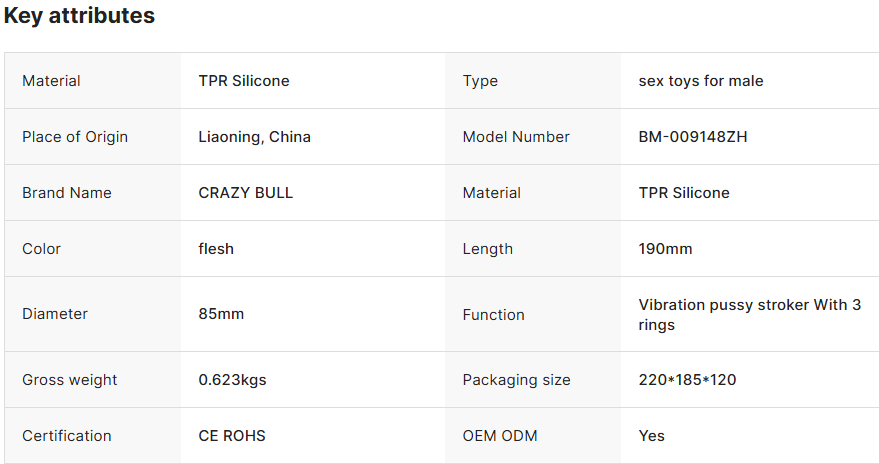Click model number BM-009148ZH
879x464 pixels.
click(x=692, y=137)
